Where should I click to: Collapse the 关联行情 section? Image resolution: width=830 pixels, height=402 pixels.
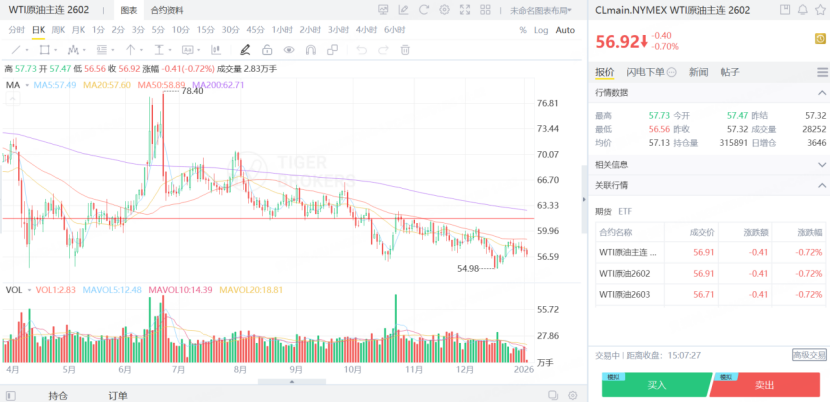(822, 185)
